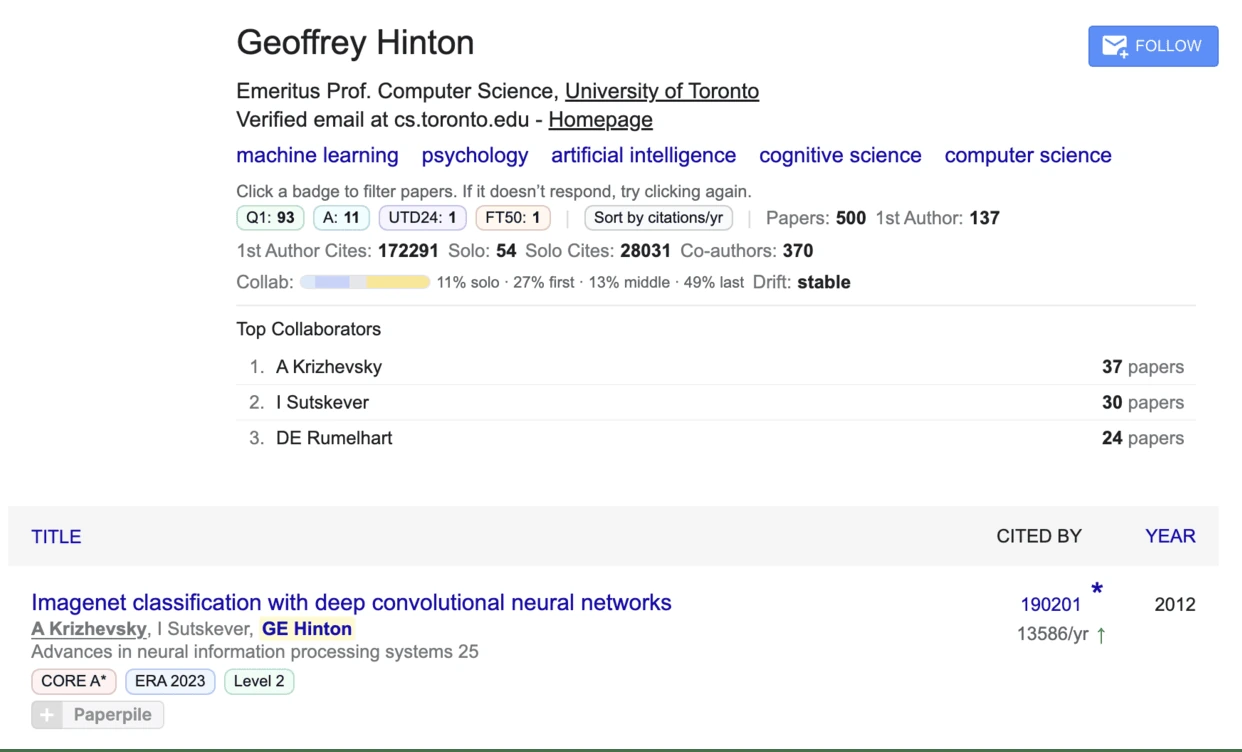
Task: Filter papers by the FT50: 1 badge
Action: pos(512,218)
